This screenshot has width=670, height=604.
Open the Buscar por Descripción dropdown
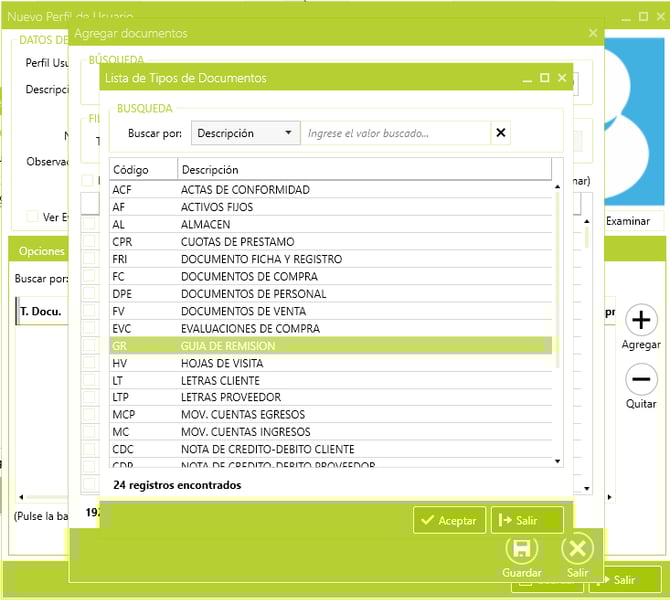pos(245,133)
